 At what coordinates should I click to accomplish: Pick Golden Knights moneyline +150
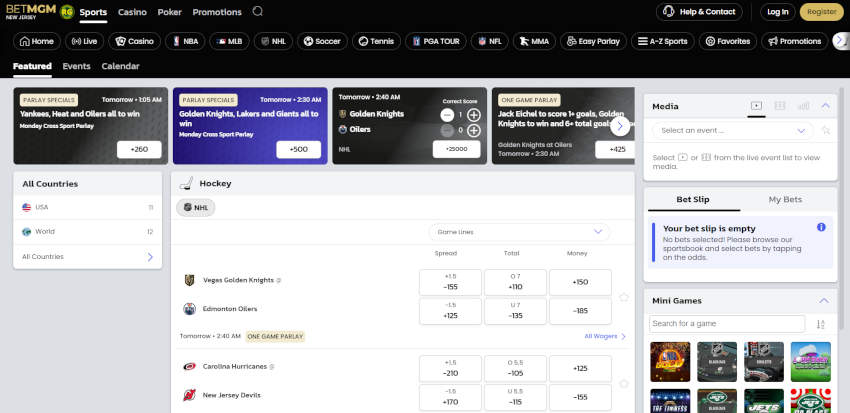coord(580,282)
